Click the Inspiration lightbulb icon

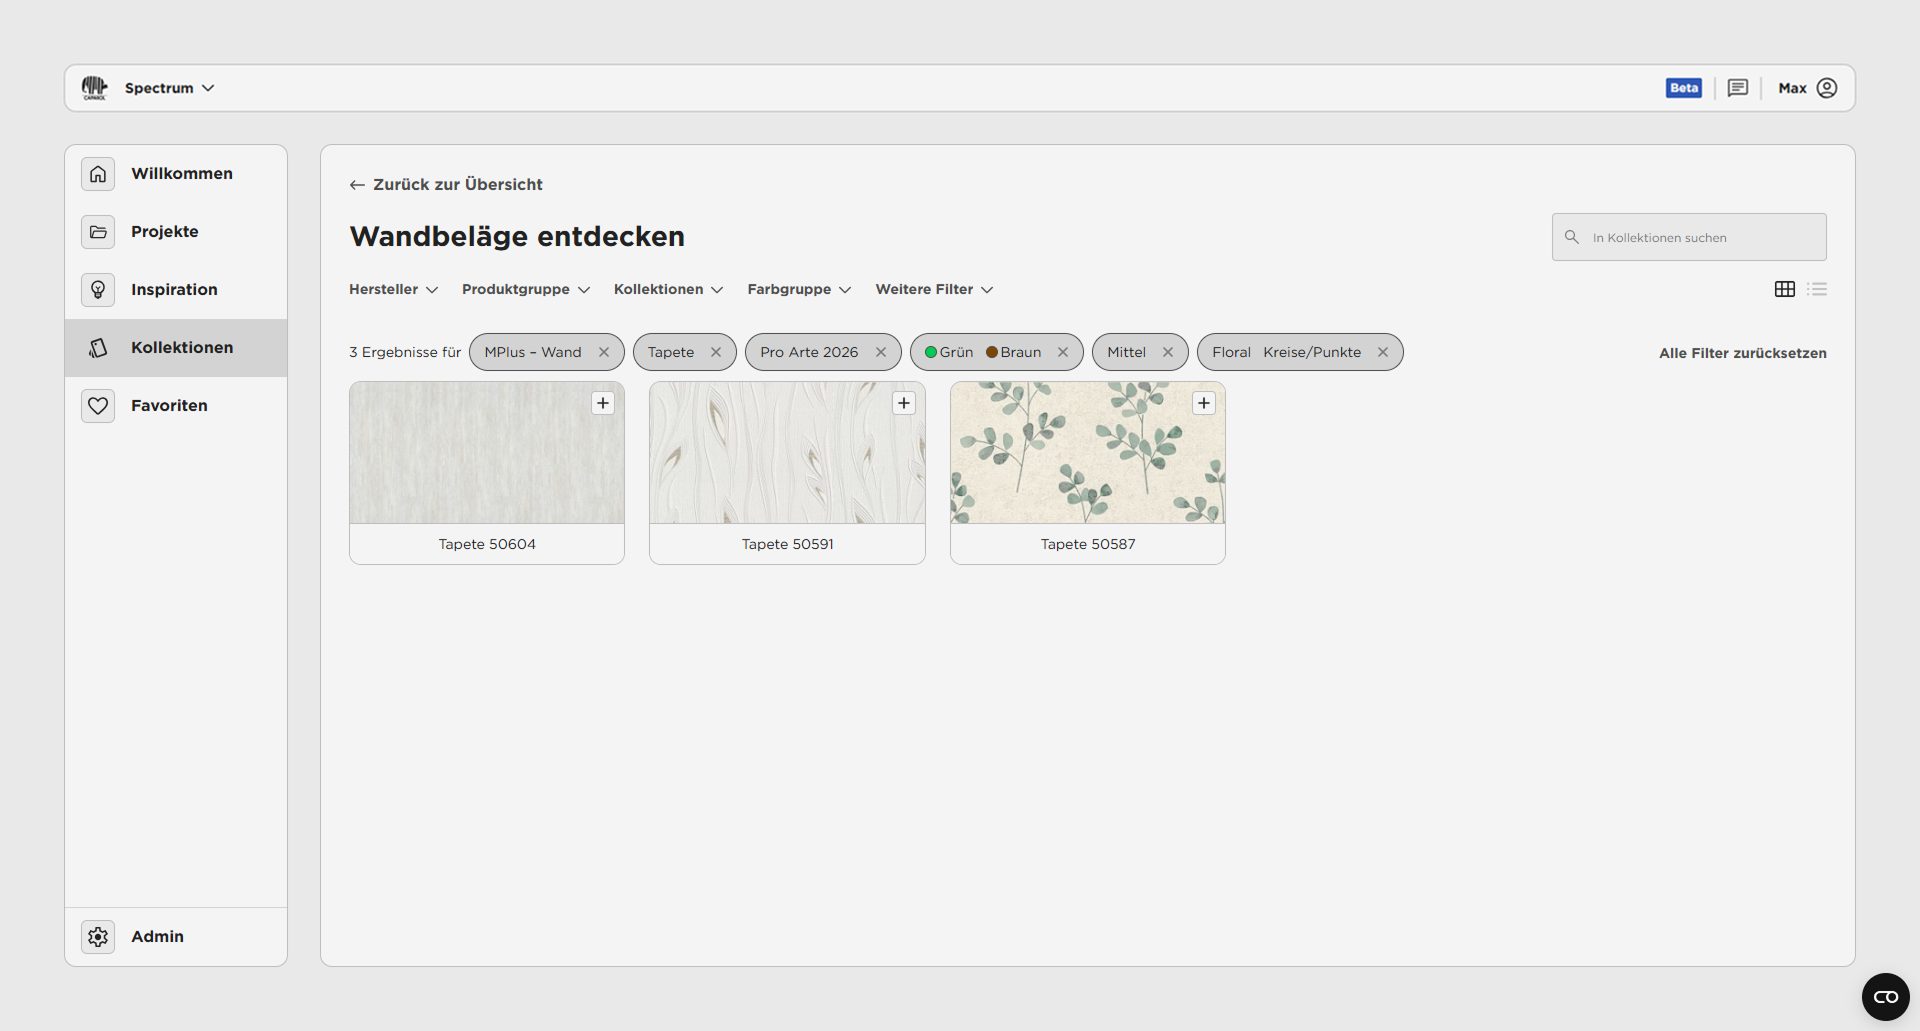point(98,290)
